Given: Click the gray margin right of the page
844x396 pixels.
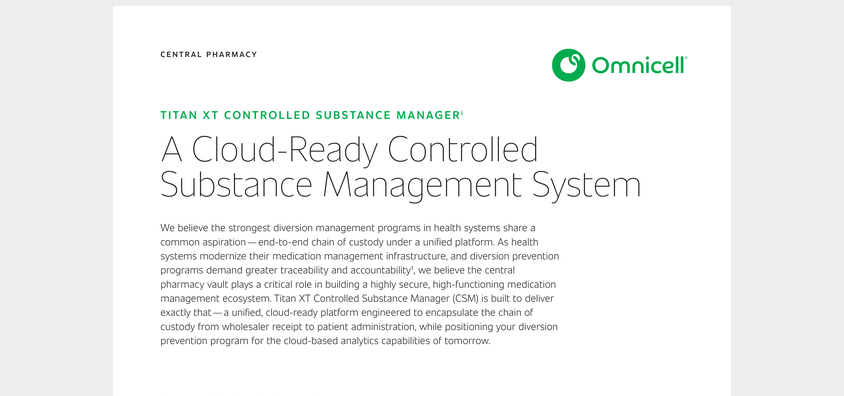Looking at the screenshot, I should [x=787, y=198].
